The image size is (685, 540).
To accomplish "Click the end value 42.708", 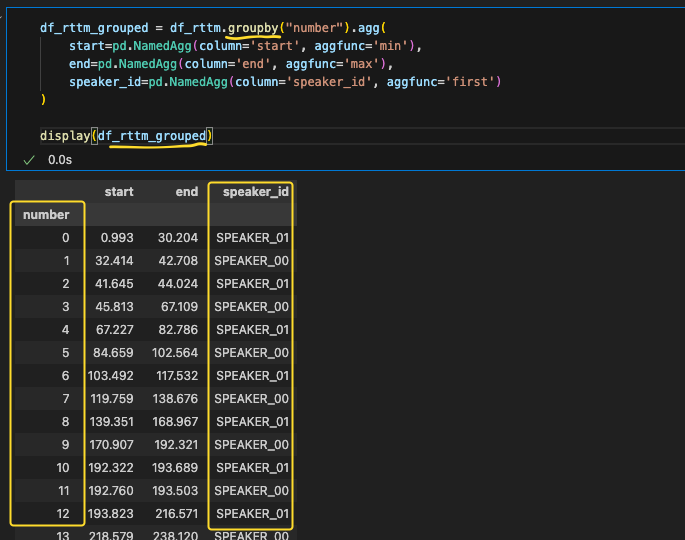I will (178, 261).
